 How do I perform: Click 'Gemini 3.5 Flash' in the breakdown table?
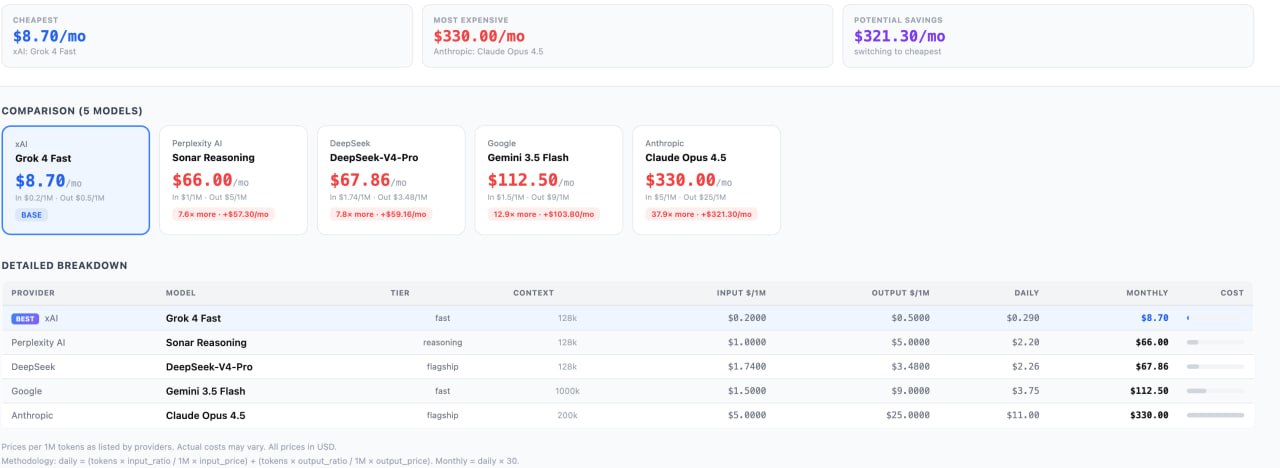(205, 391)
